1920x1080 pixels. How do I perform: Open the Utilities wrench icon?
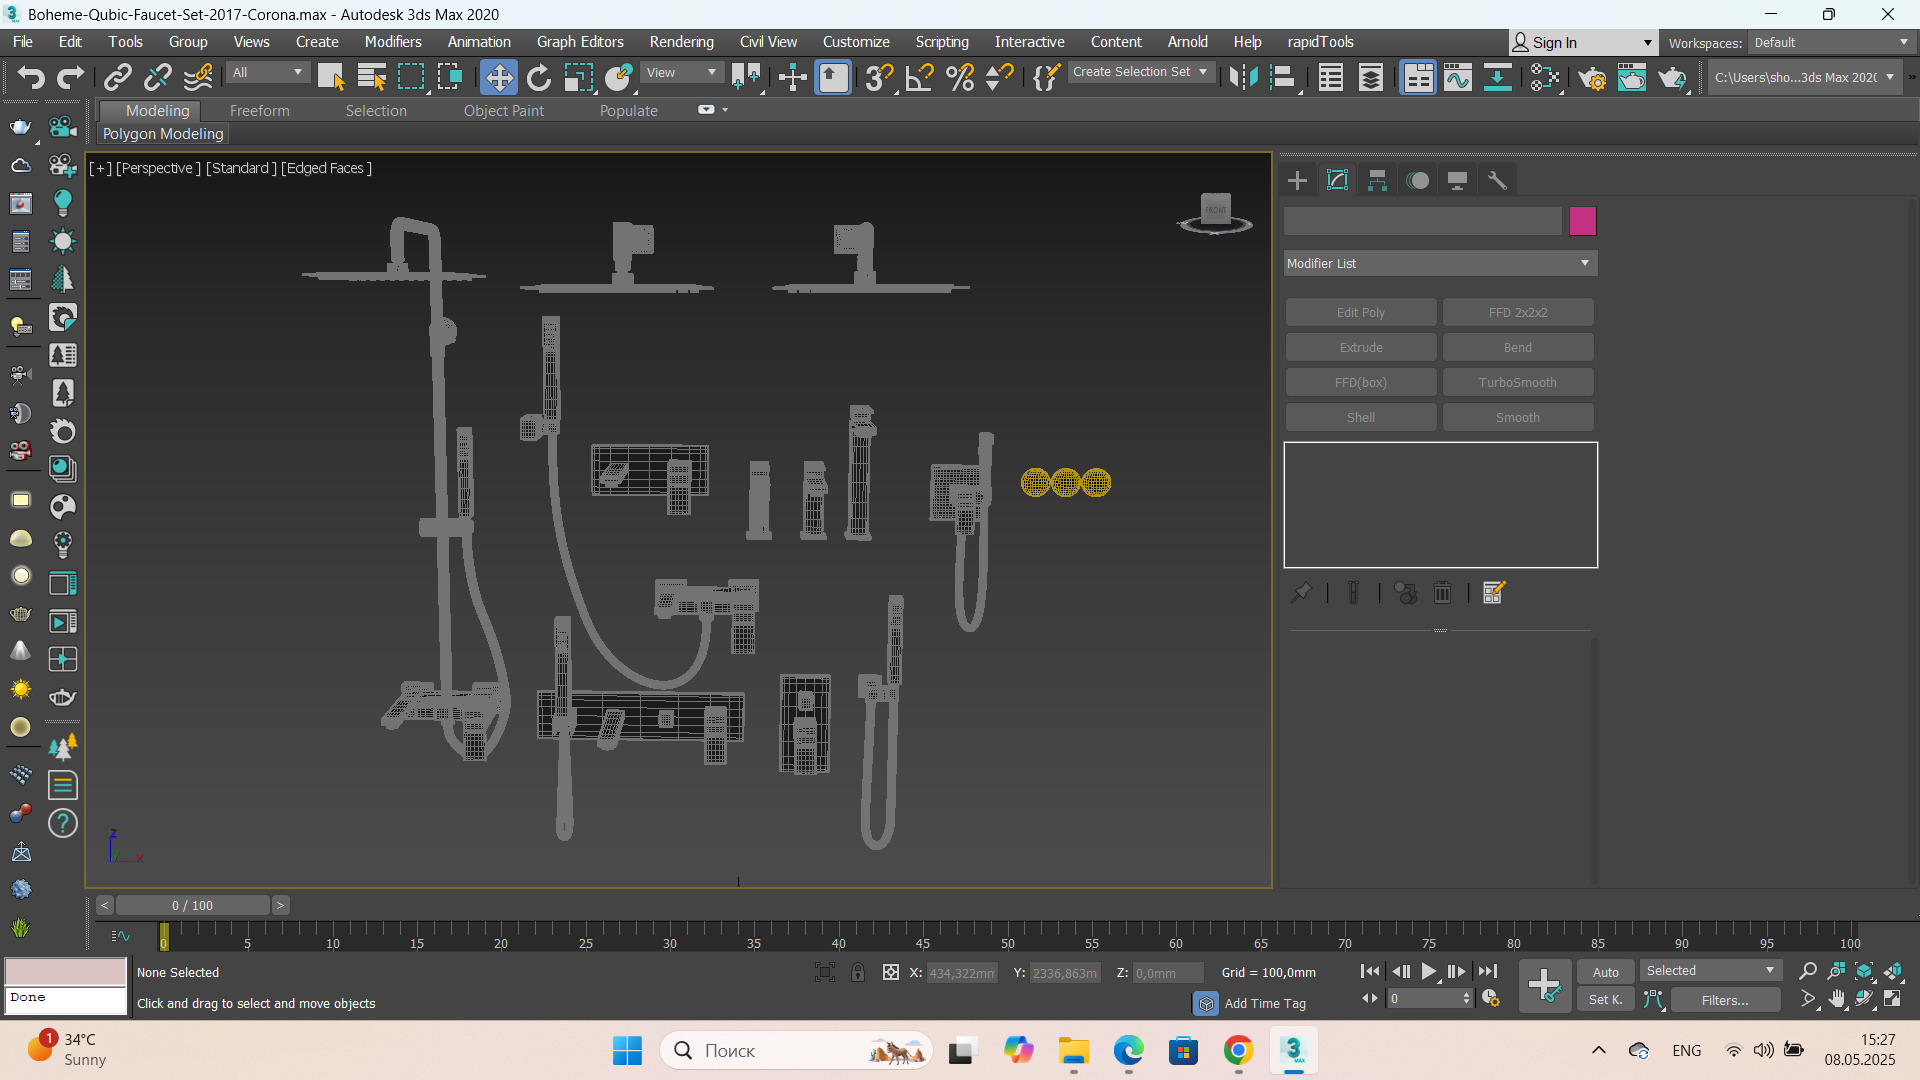click(x=1497, y=180)
